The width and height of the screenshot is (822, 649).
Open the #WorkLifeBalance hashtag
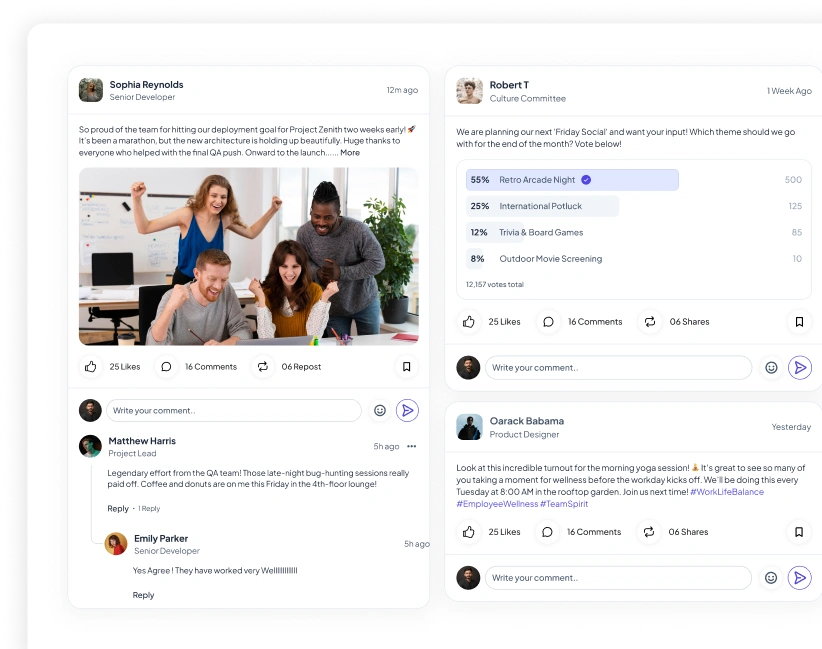point(727,492)
